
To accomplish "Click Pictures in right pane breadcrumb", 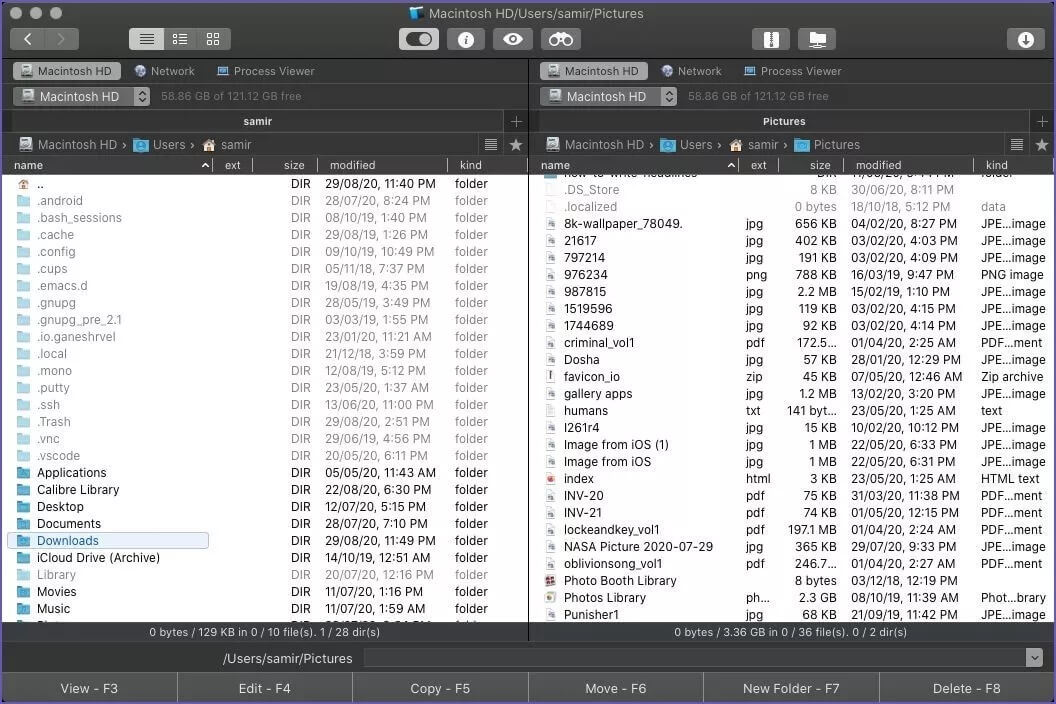I will click(x=827, y=144).
